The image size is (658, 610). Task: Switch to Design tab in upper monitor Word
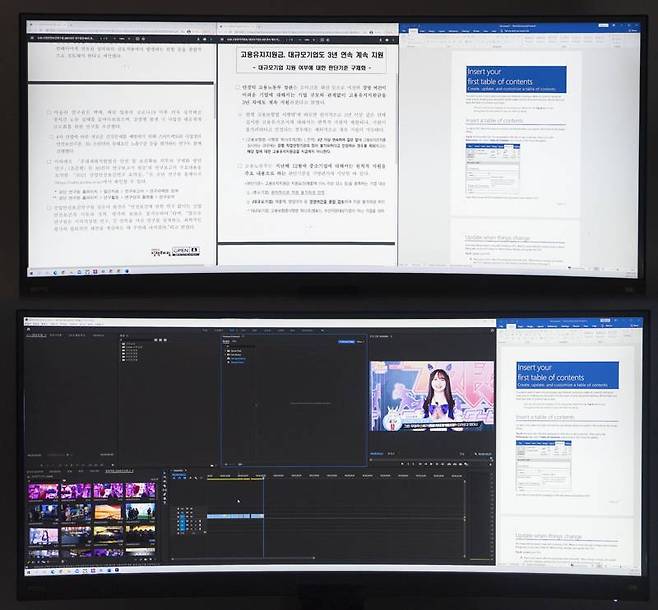click(432, 31)
